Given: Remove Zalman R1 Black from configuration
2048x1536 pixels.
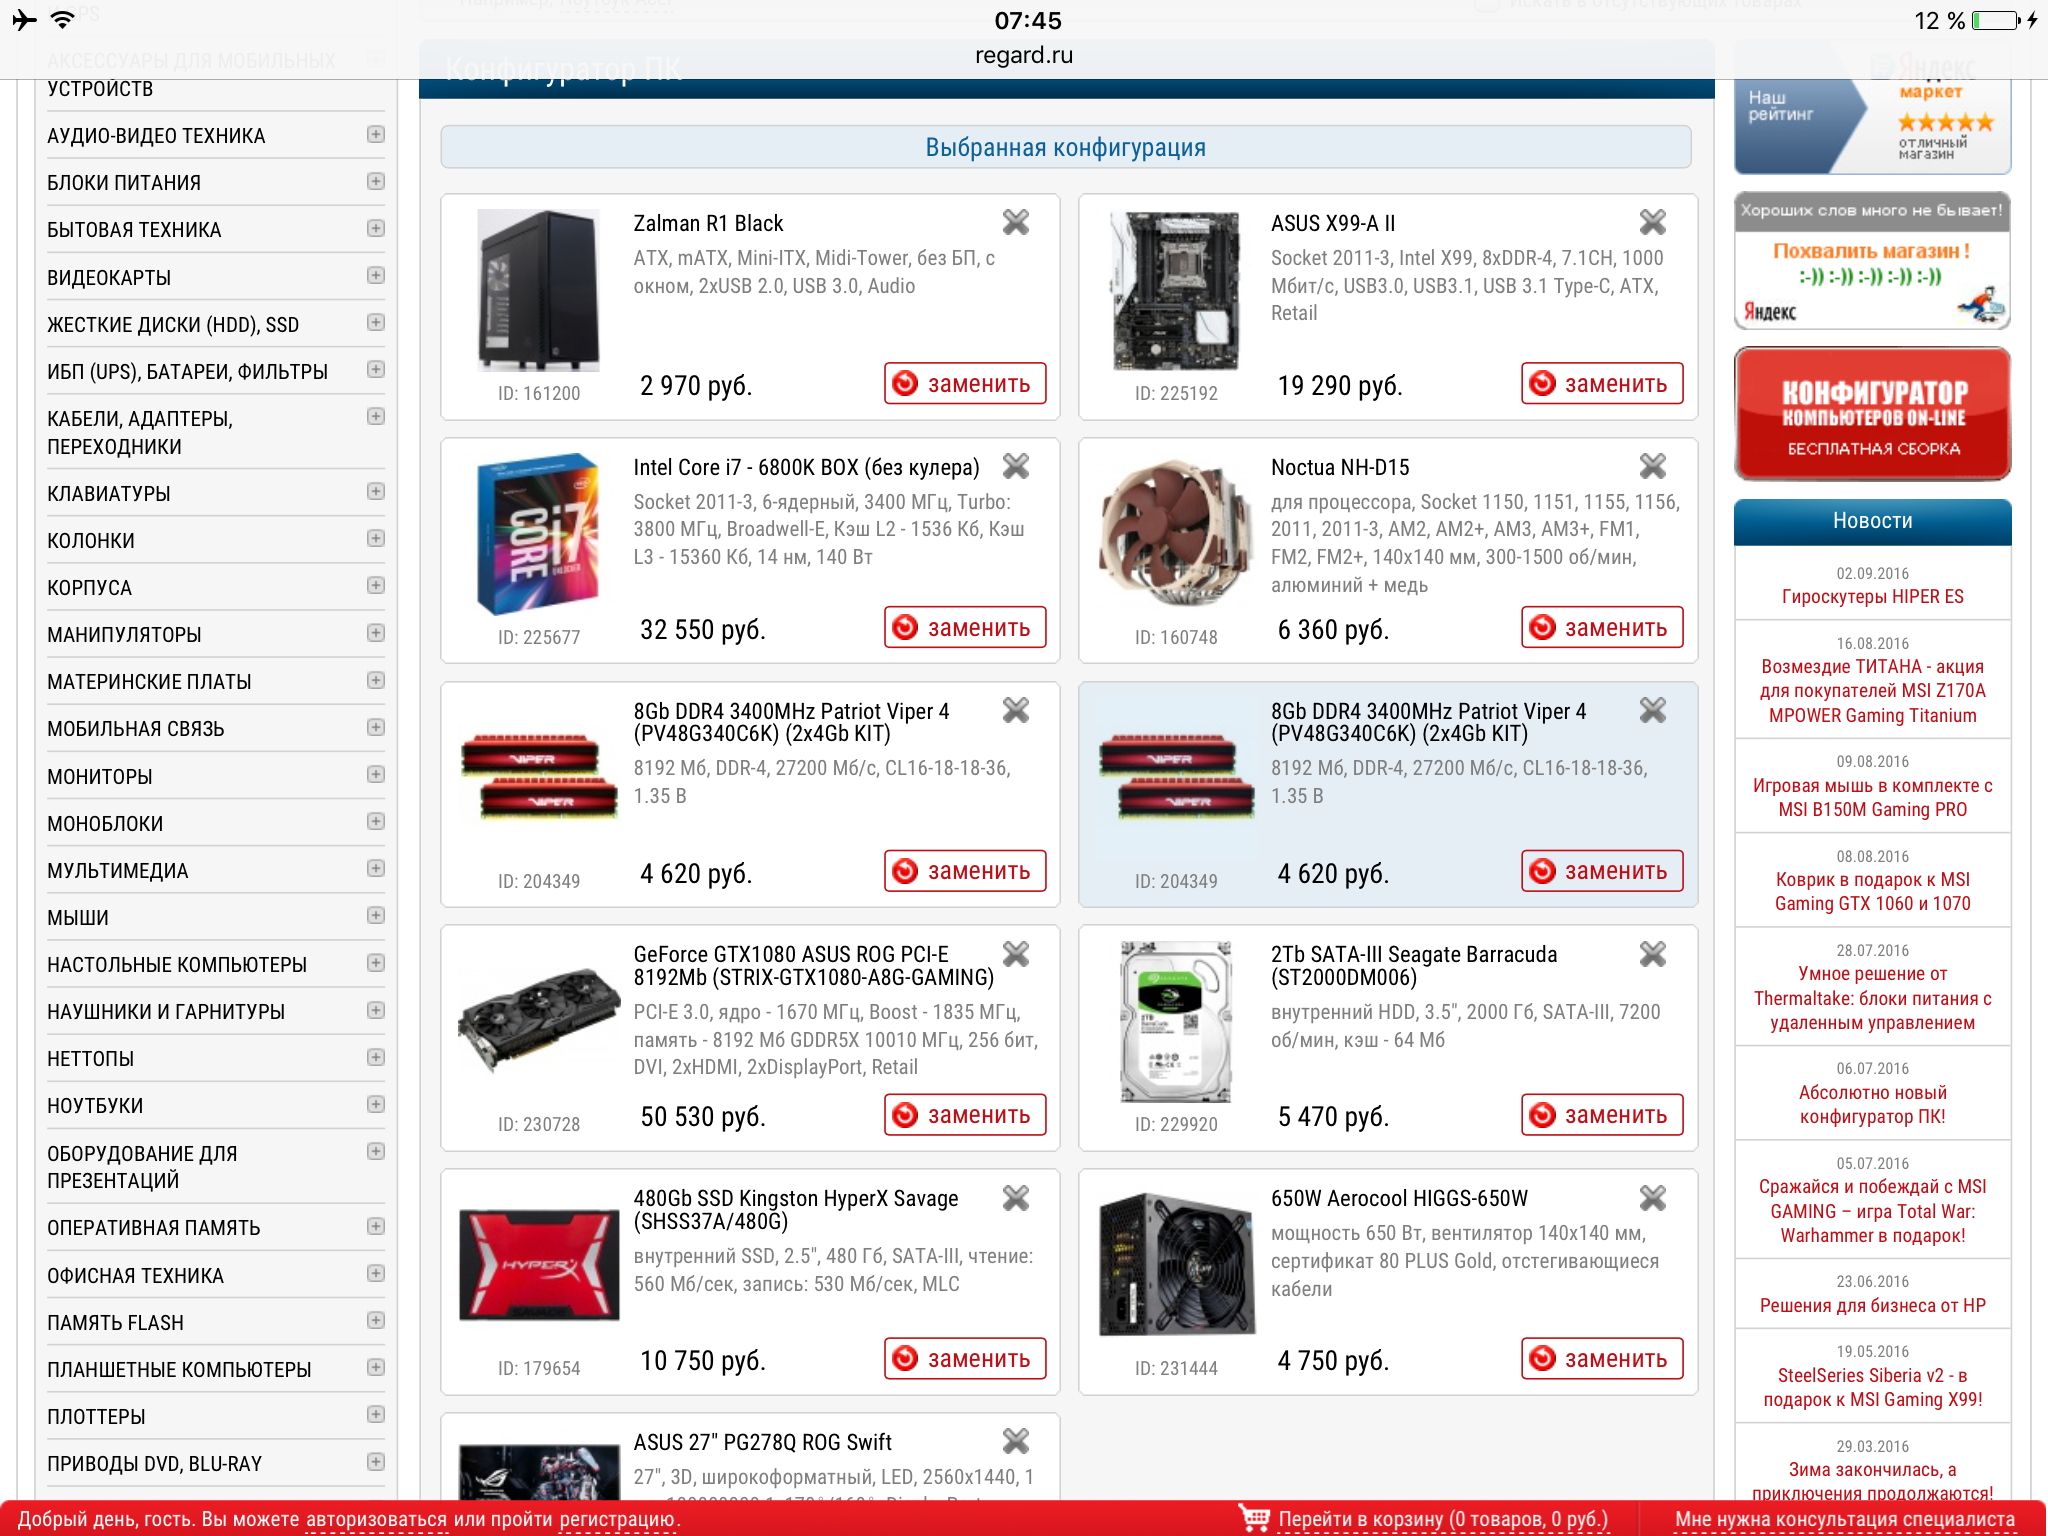Looking at the screenshot, I should click(1015, 222).
